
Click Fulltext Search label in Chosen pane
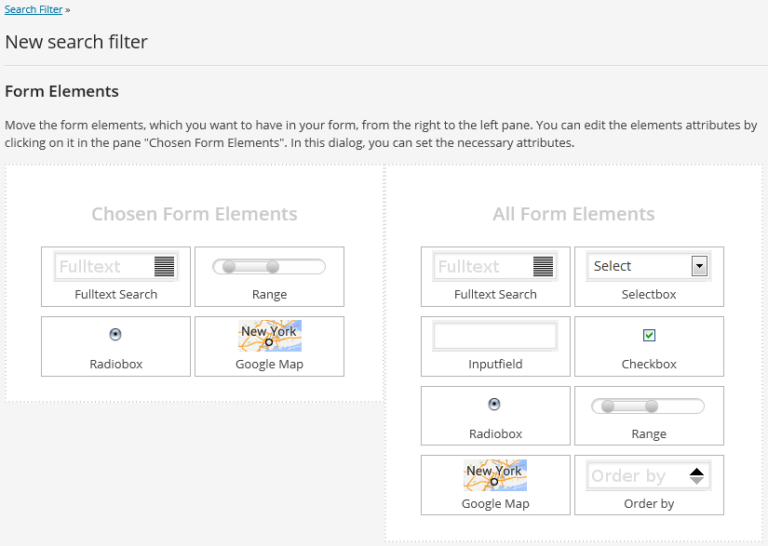[116, 294]
